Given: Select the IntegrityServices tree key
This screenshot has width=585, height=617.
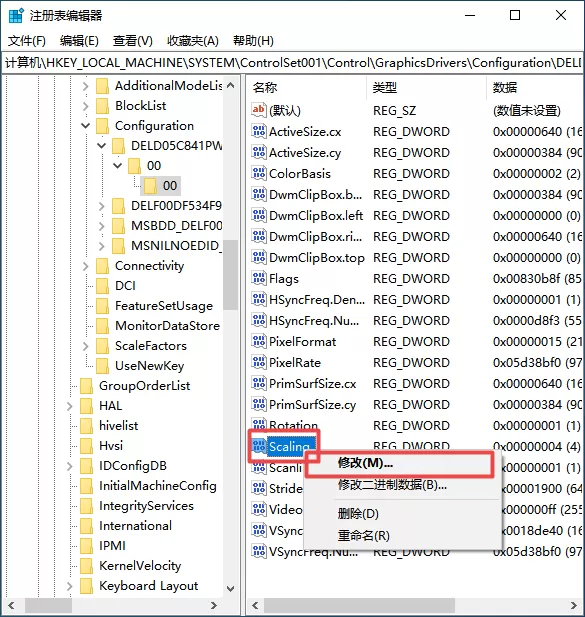Looking at the screenshot, I should point(146,506).
